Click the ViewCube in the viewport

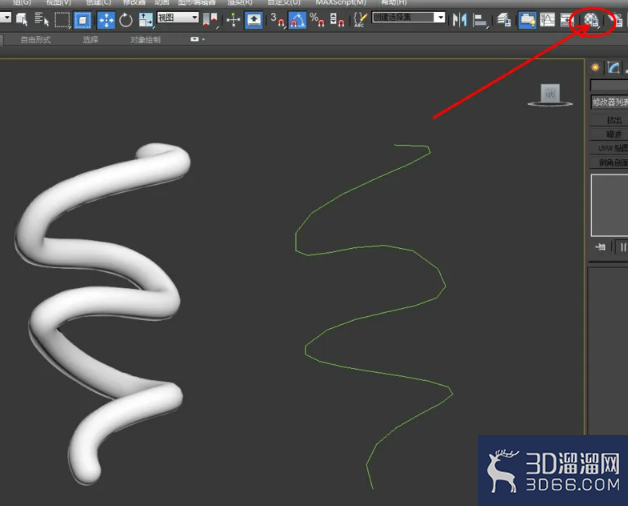[550, 95]
